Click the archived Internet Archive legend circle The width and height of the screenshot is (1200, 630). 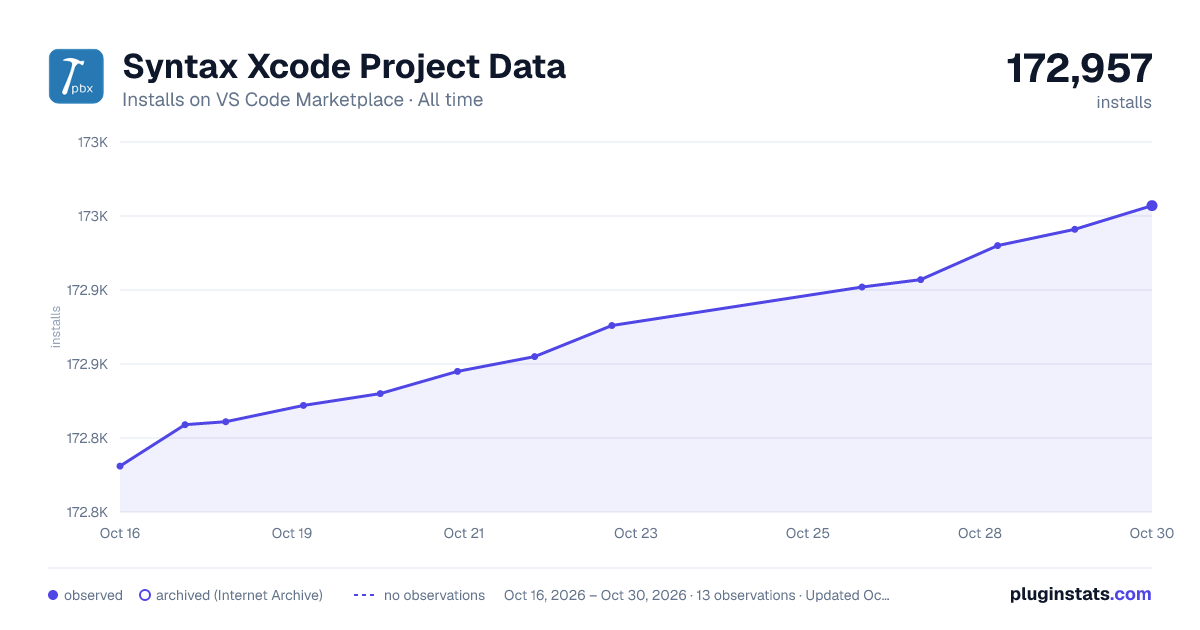coord(145,595)
